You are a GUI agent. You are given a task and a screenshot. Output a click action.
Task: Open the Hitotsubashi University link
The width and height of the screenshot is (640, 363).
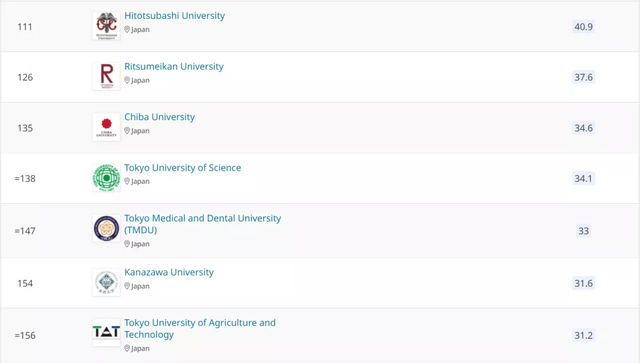pos(175,16)
